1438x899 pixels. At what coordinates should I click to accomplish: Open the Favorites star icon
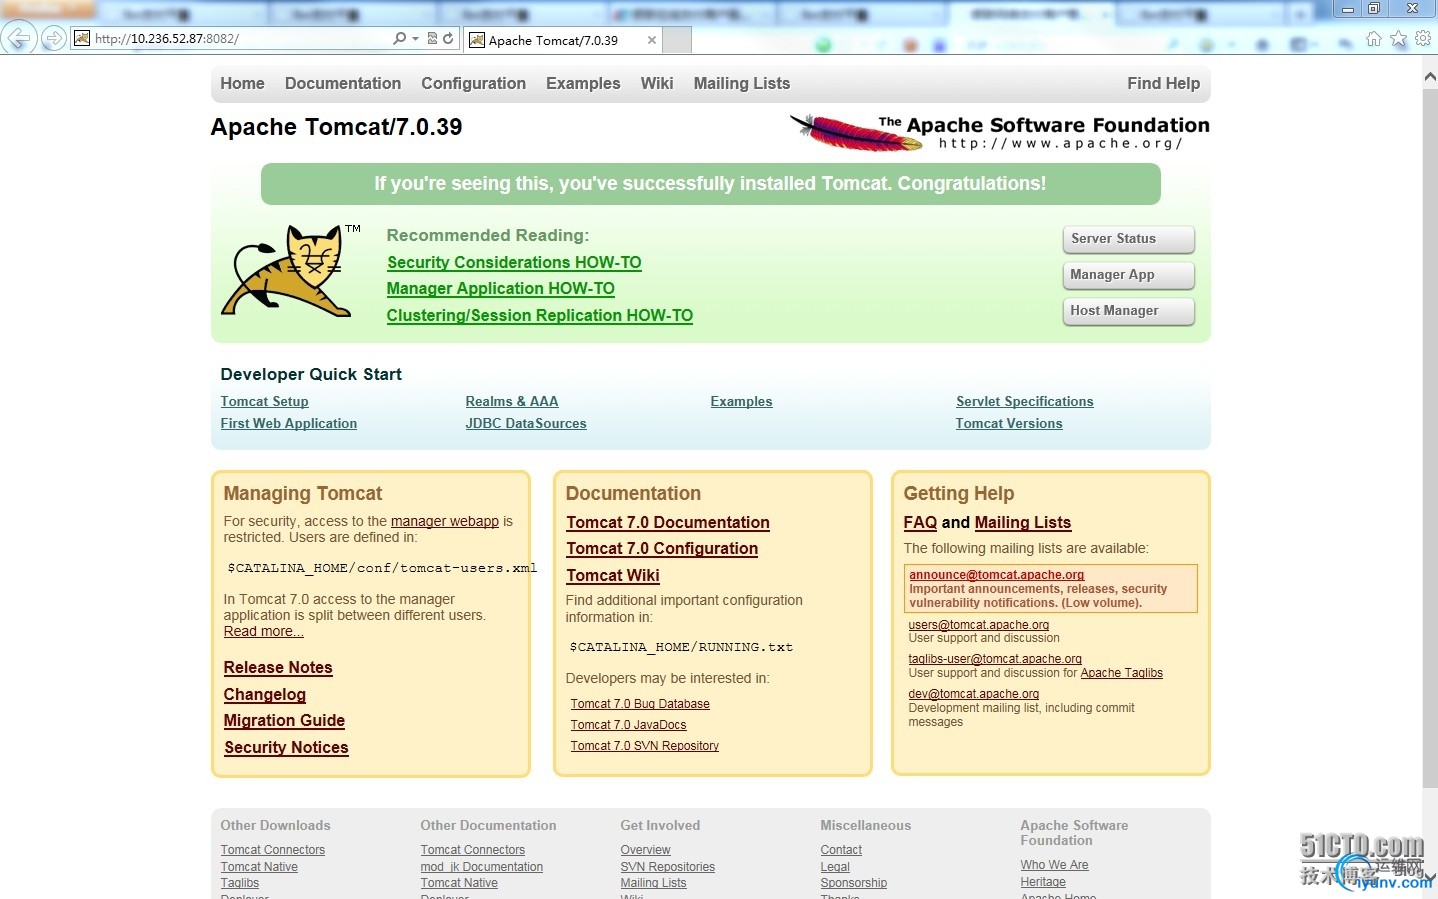(1398, 38)
